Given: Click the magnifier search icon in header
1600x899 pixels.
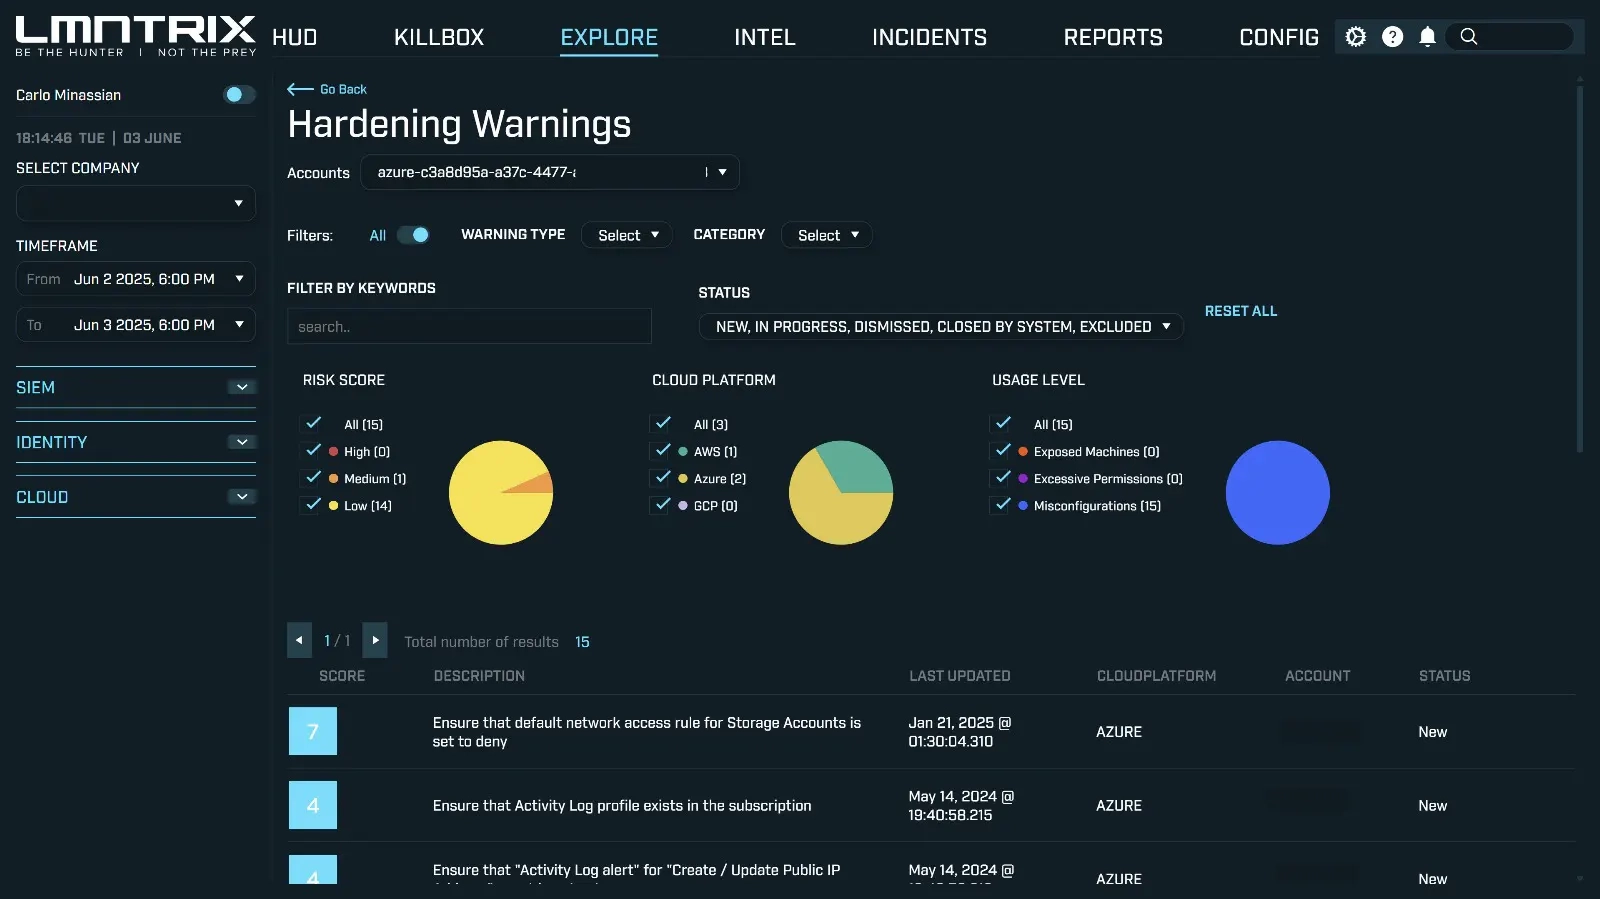Looking at the screenshot, I should (1468, 37).
